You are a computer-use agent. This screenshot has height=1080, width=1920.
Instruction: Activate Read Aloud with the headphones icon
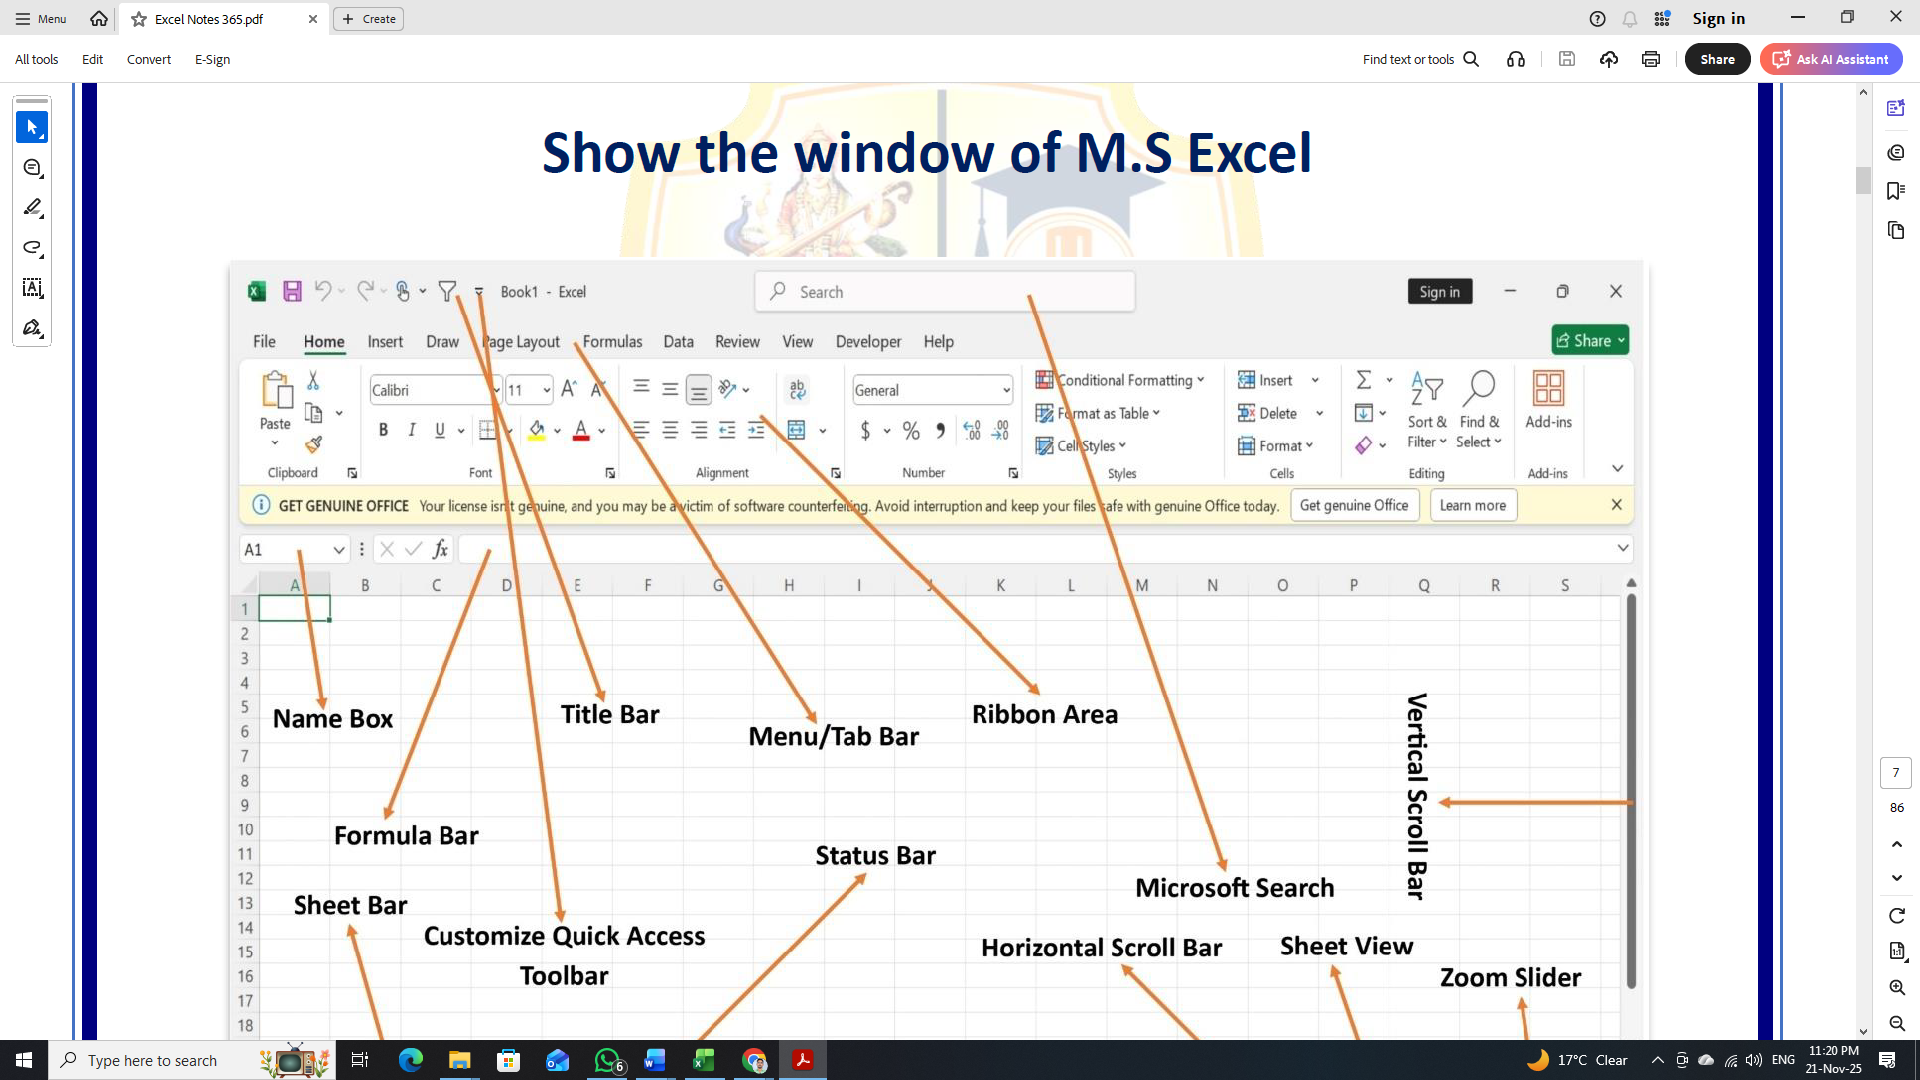[1515, 59]
